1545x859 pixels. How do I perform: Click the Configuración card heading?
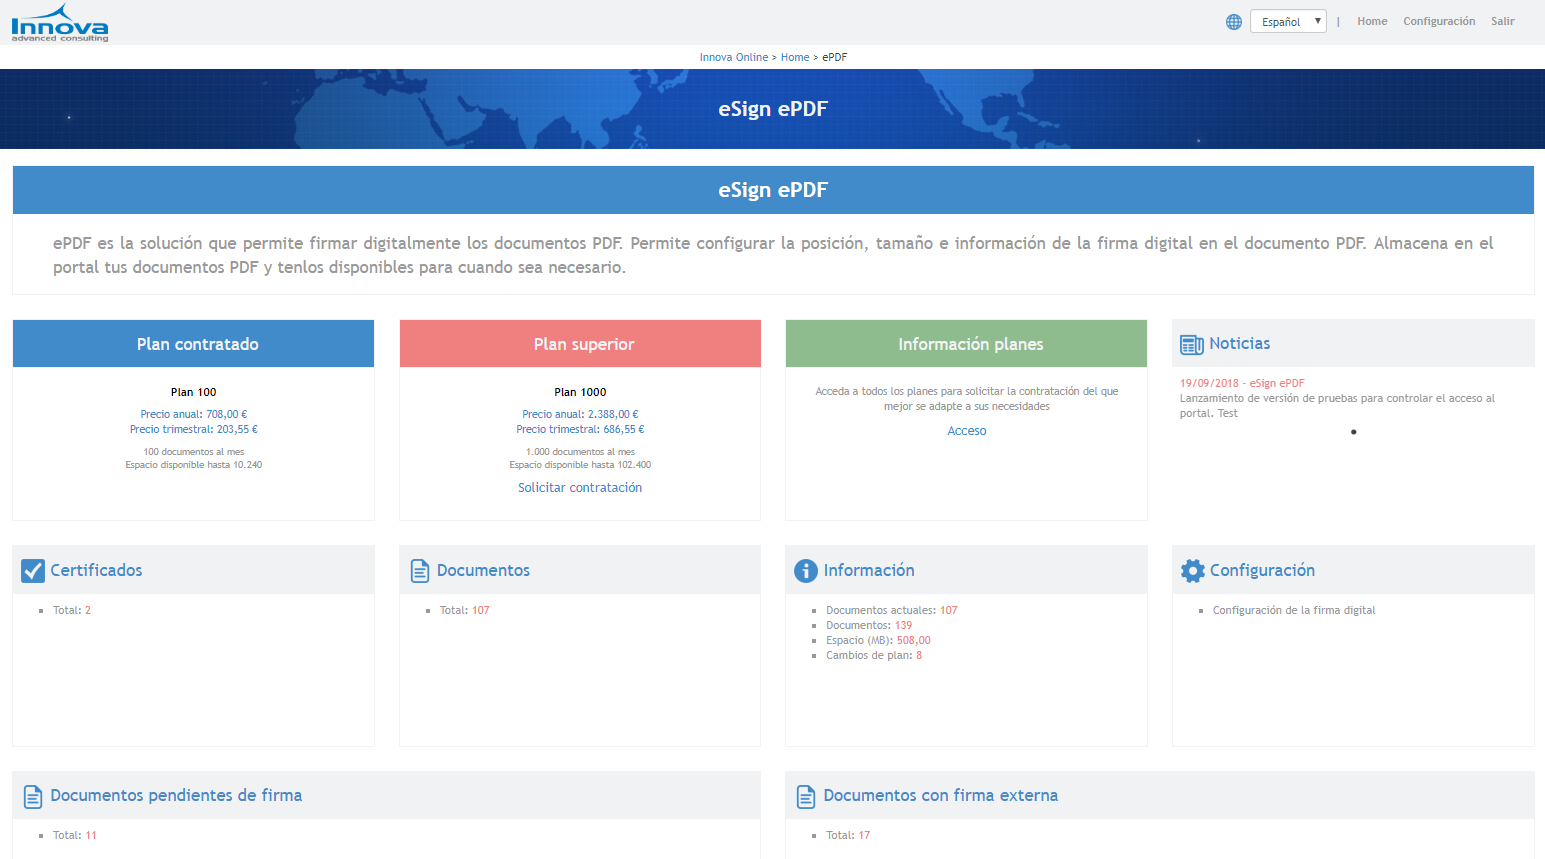tap(1262, 570)
